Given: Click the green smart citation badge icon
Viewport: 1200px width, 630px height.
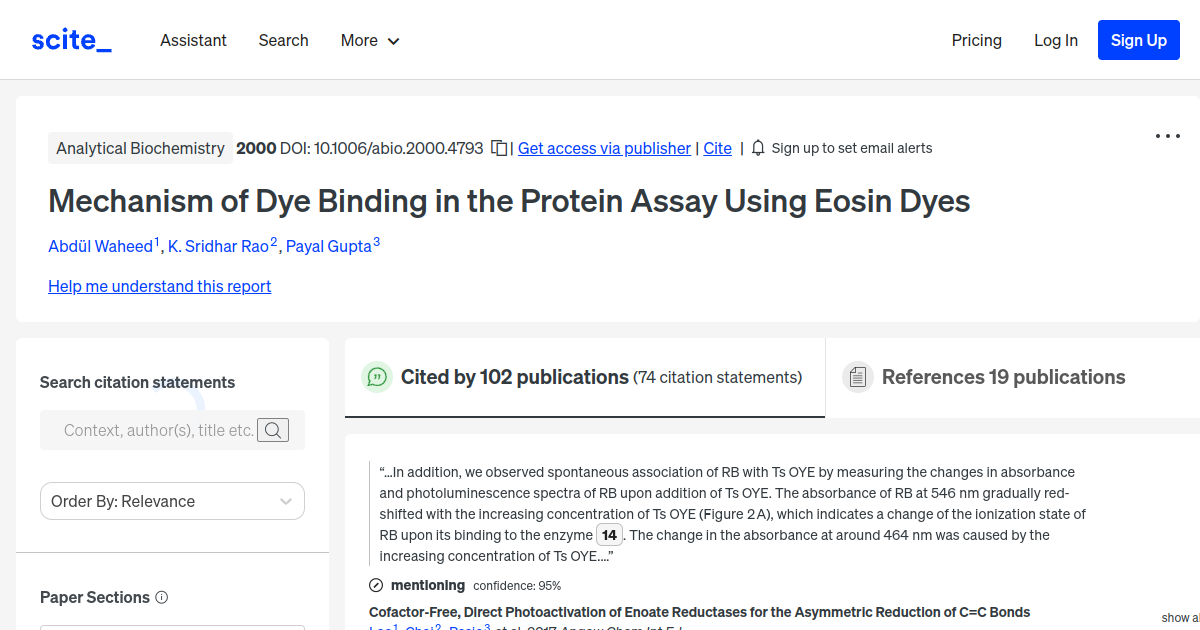Looking at the screenshot, I should point(376,377).
